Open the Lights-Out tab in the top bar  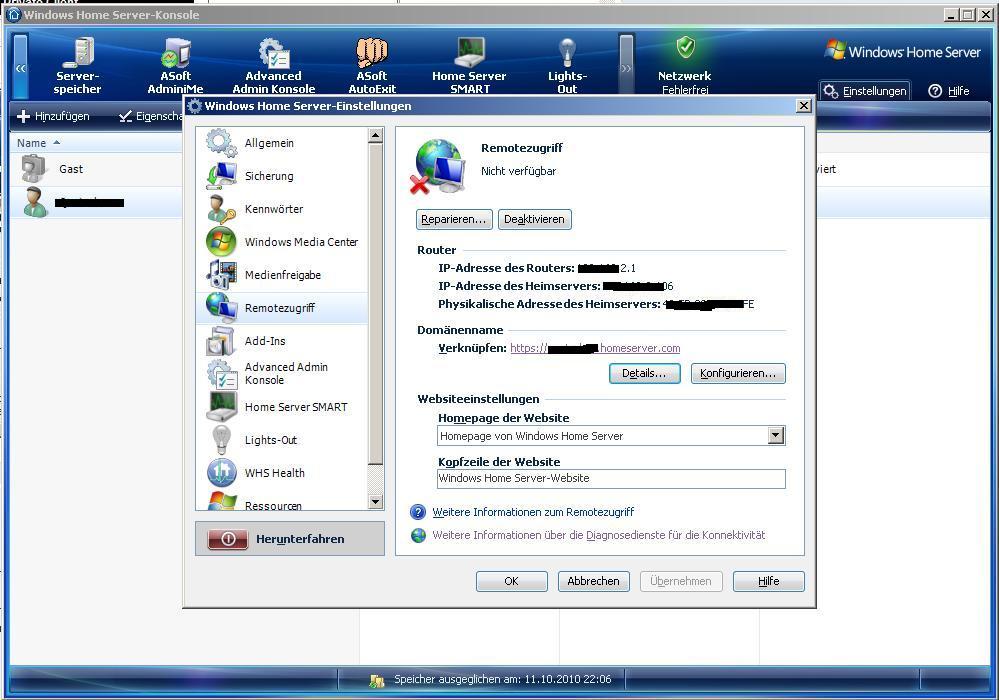(567, 66)
